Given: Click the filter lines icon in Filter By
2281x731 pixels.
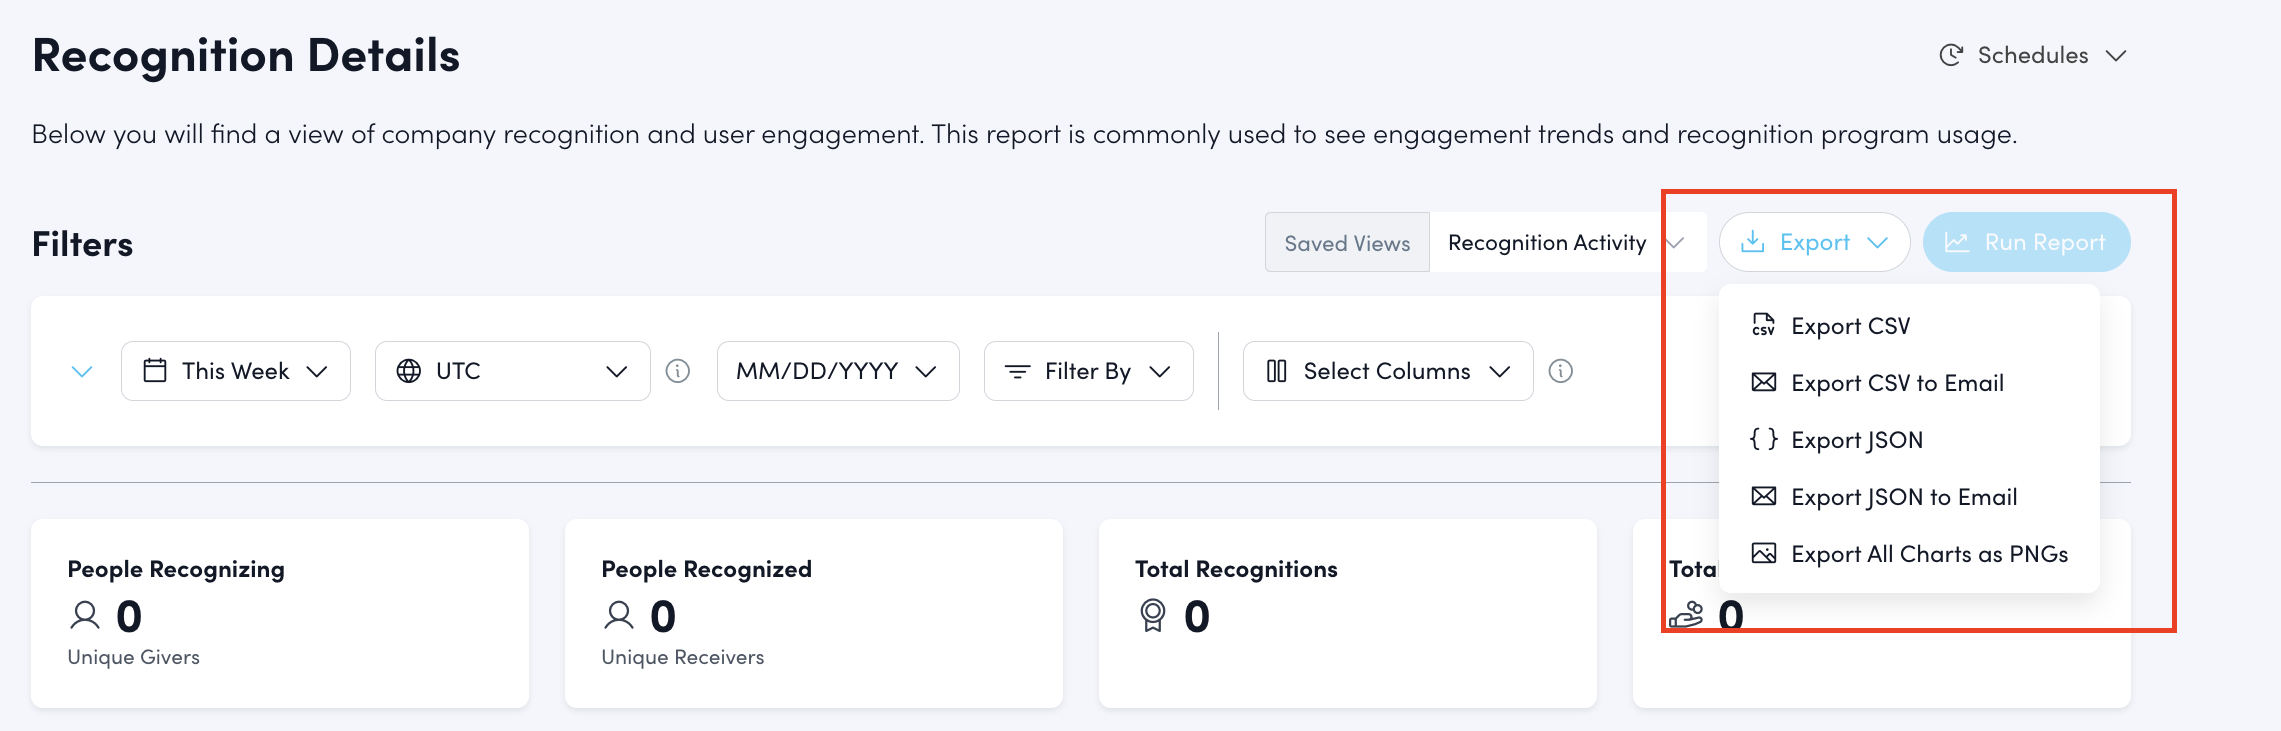Looking at the screenshot, I should click(x=1017, y=371).
